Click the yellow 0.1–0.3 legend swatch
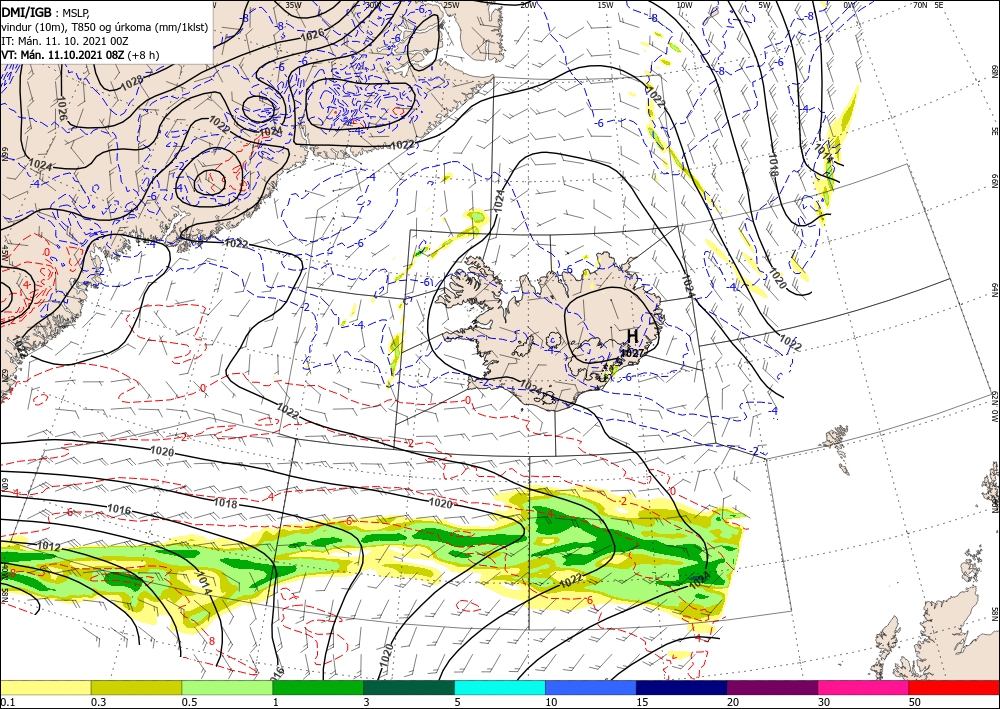 click(x=45, y=687)
